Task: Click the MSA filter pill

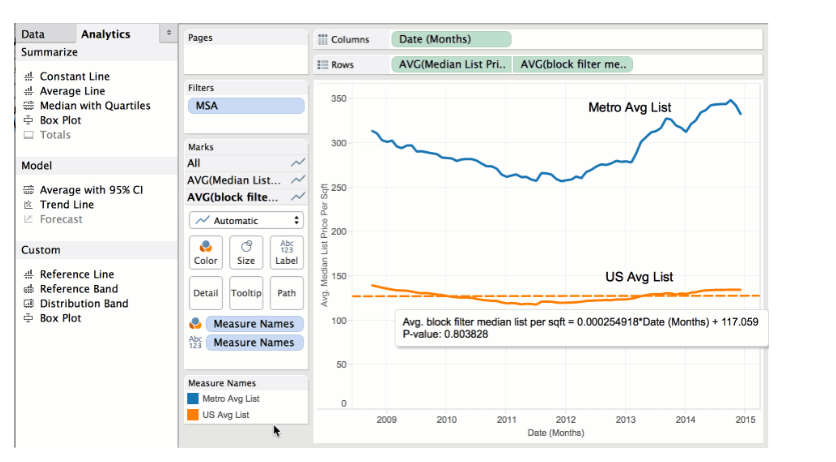Action: [246, 106]
